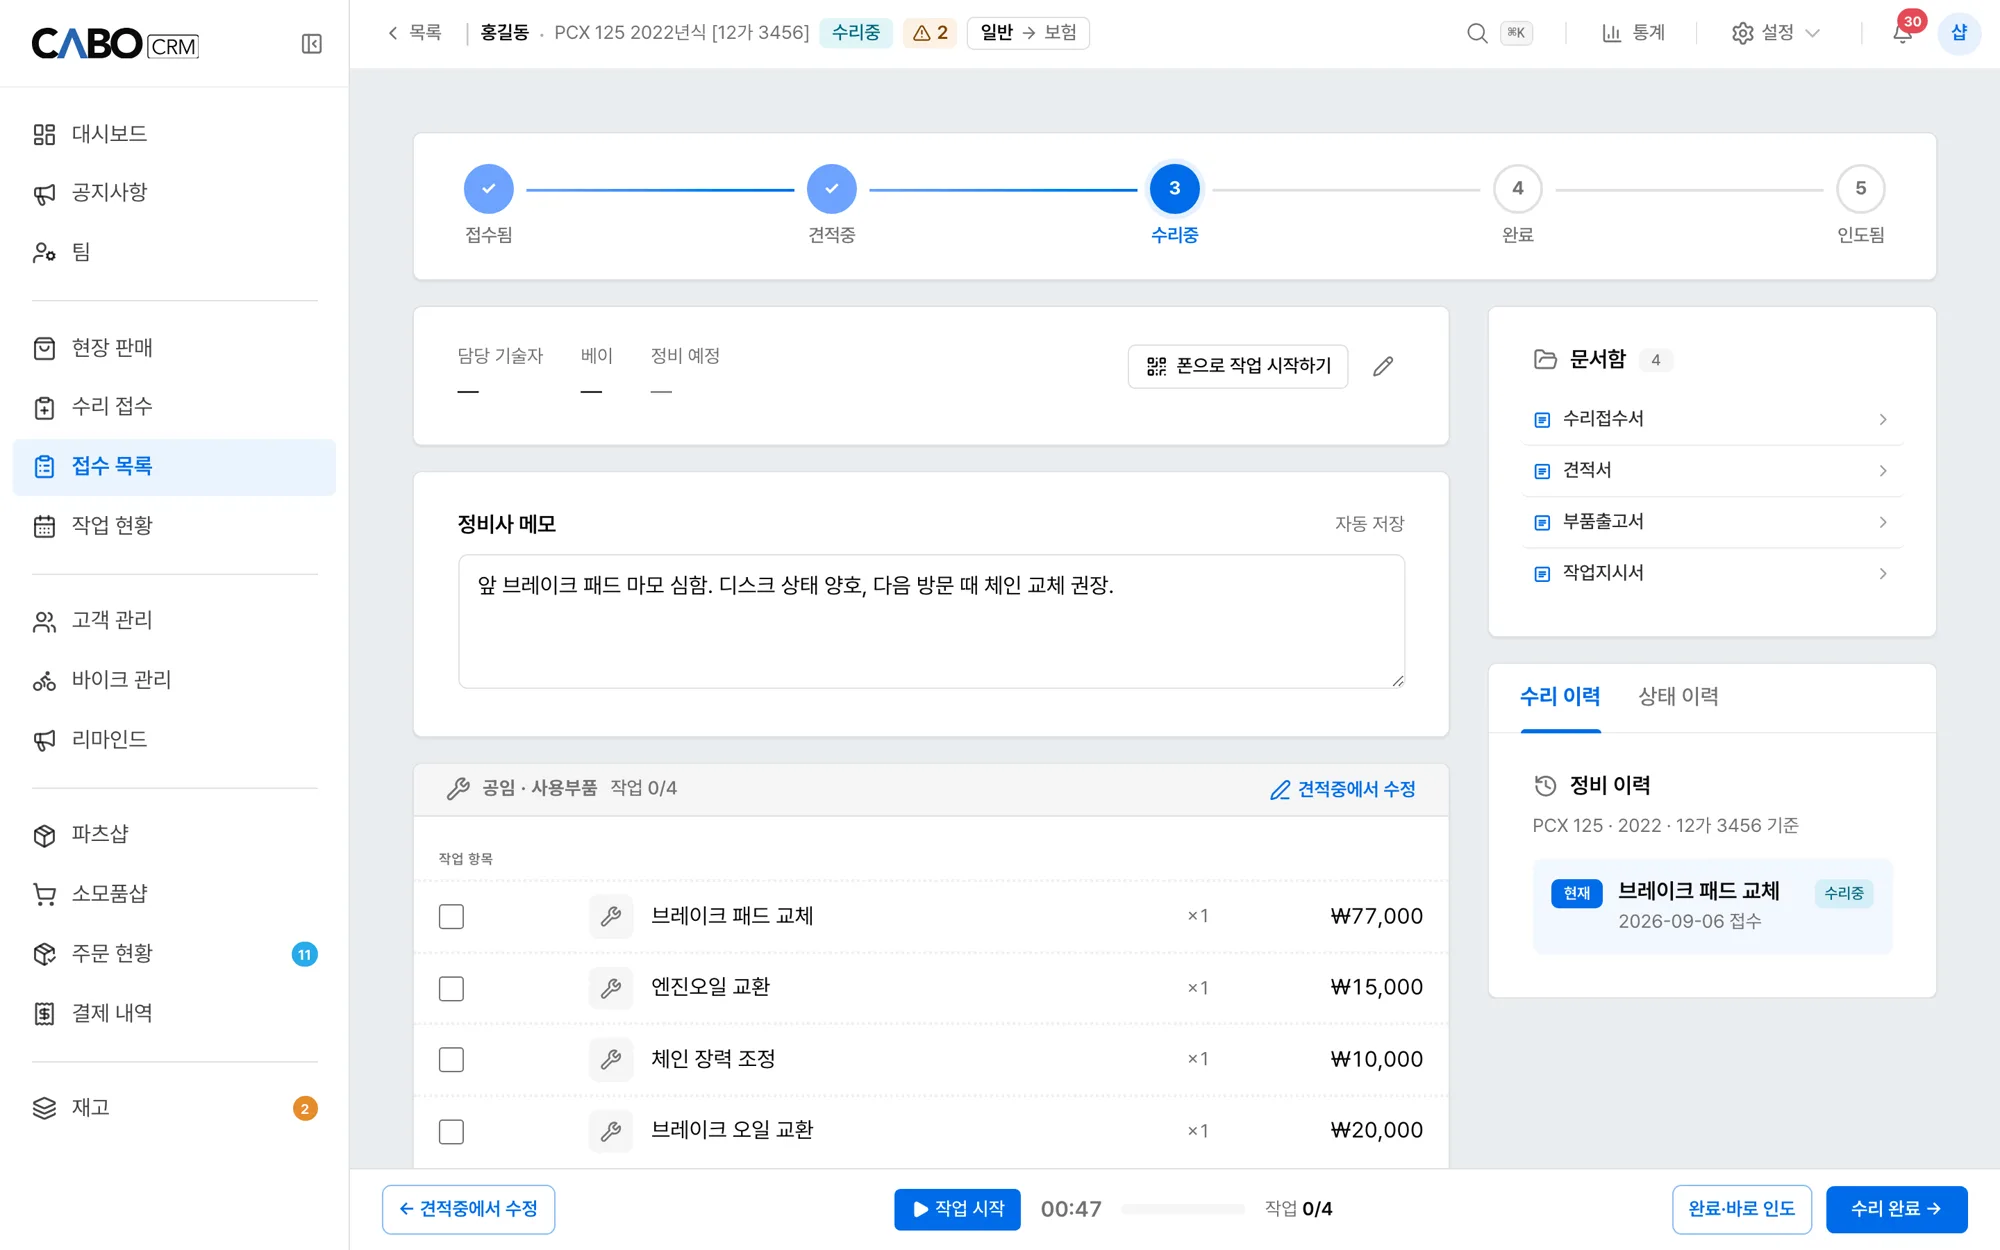Open 작업 현황 in the sidebar
Screen dimensions: 2000x1250
(x=174, y=526)
